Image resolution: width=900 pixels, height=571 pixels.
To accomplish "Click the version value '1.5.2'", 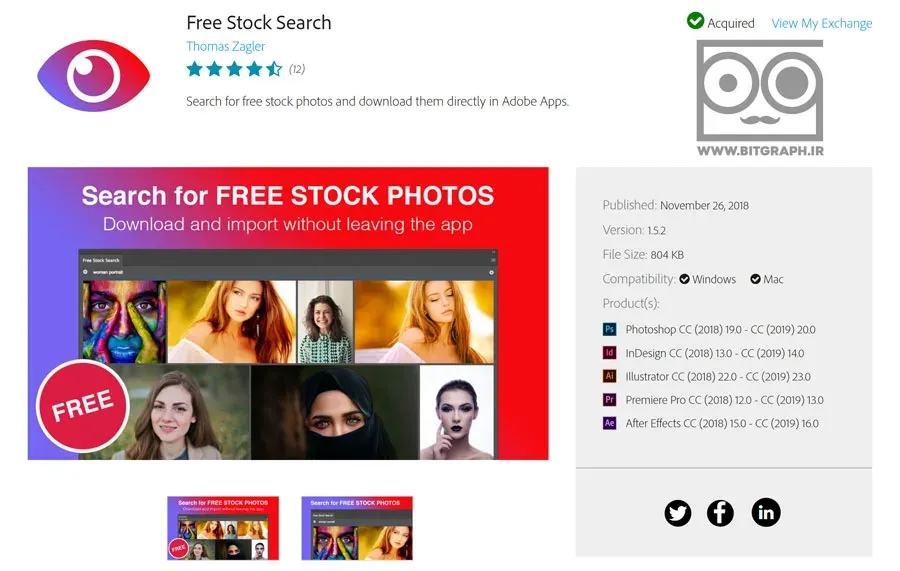I will click(x=657, y=231).
